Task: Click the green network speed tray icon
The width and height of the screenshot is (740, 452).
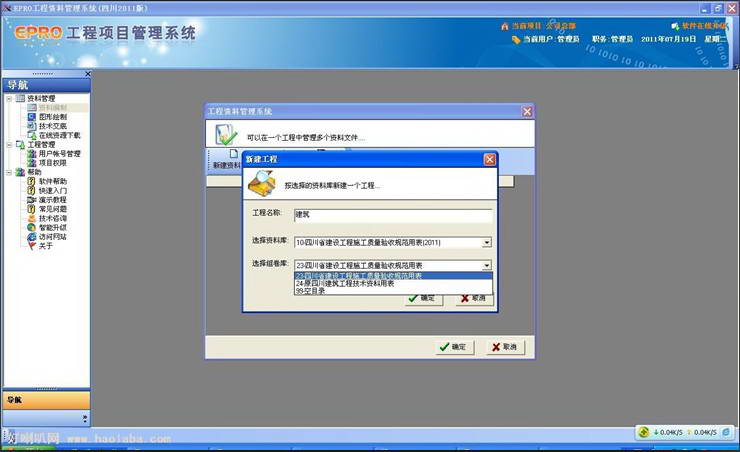Action: click(643, 432)
